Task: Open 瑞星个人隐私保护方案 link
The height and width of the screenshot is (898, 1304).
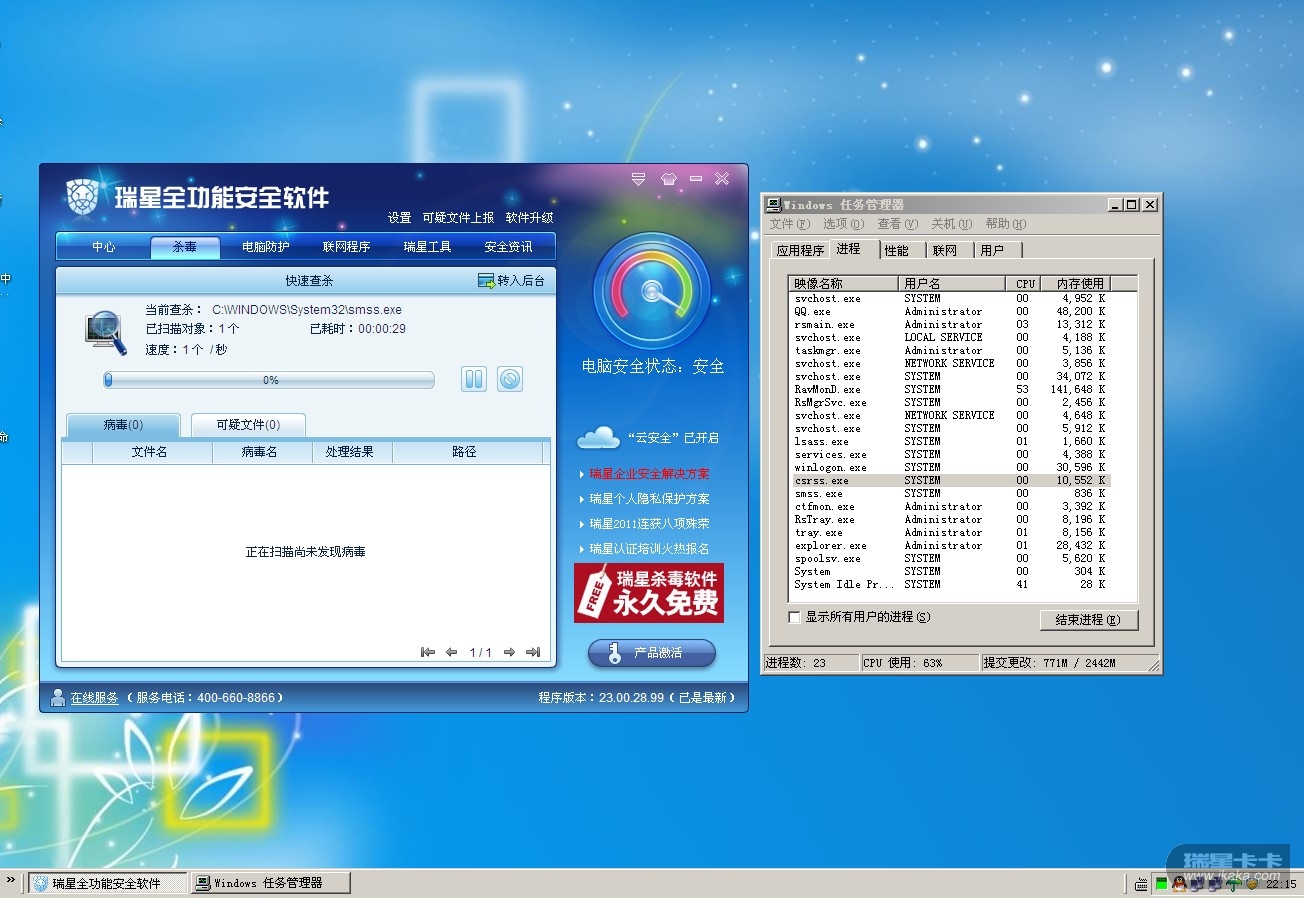Action: point(649,499)
